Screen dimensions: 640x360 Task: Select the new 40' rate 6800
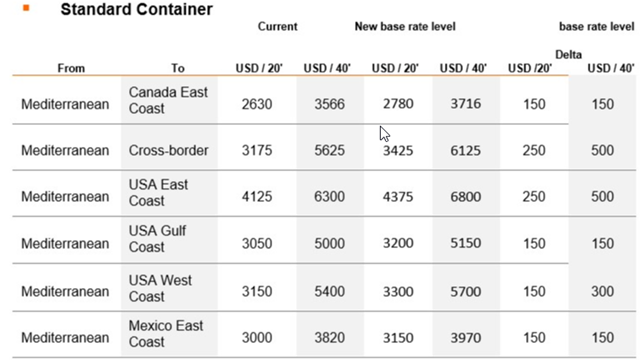pyautogui.click(x=466, y=197)
